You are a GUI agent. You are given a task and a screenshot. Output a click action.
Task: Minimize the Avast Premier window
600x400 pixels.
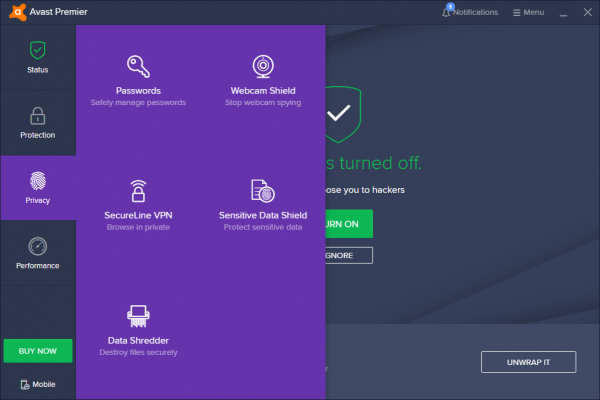click(563, 13)
